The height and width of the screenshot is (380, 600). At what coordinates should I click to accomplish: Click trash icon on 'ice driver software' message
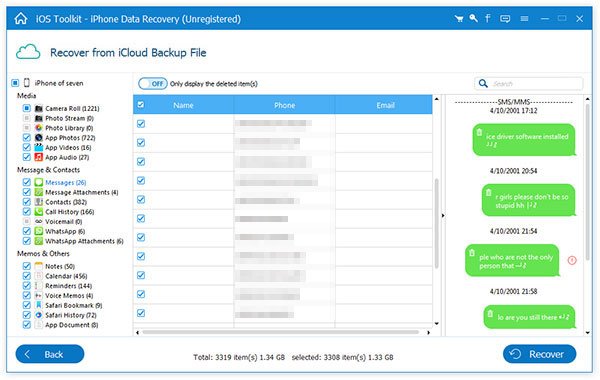click(479, 132)
